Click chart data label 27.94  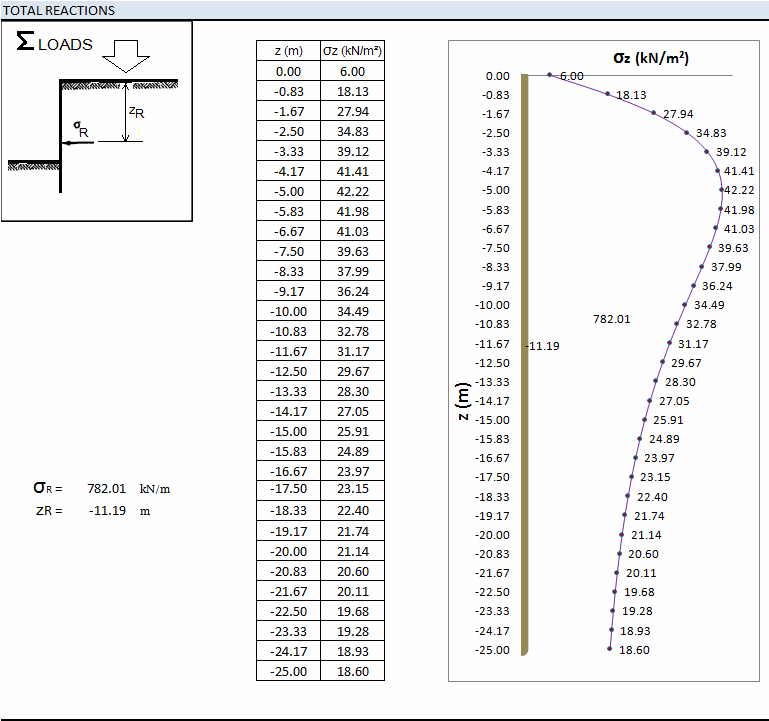click(678, 114)
